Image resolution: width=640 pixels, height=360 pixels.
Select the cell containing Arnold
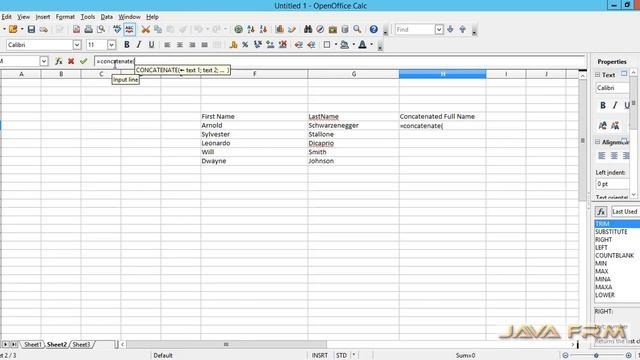point(254,125)
